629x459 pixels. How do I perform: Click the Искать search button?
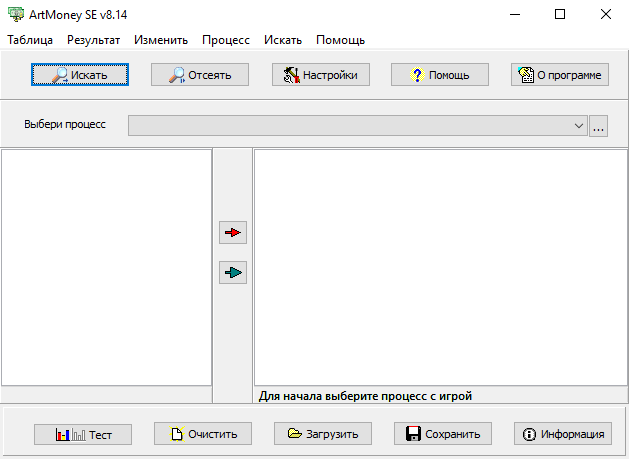(80, 75)
